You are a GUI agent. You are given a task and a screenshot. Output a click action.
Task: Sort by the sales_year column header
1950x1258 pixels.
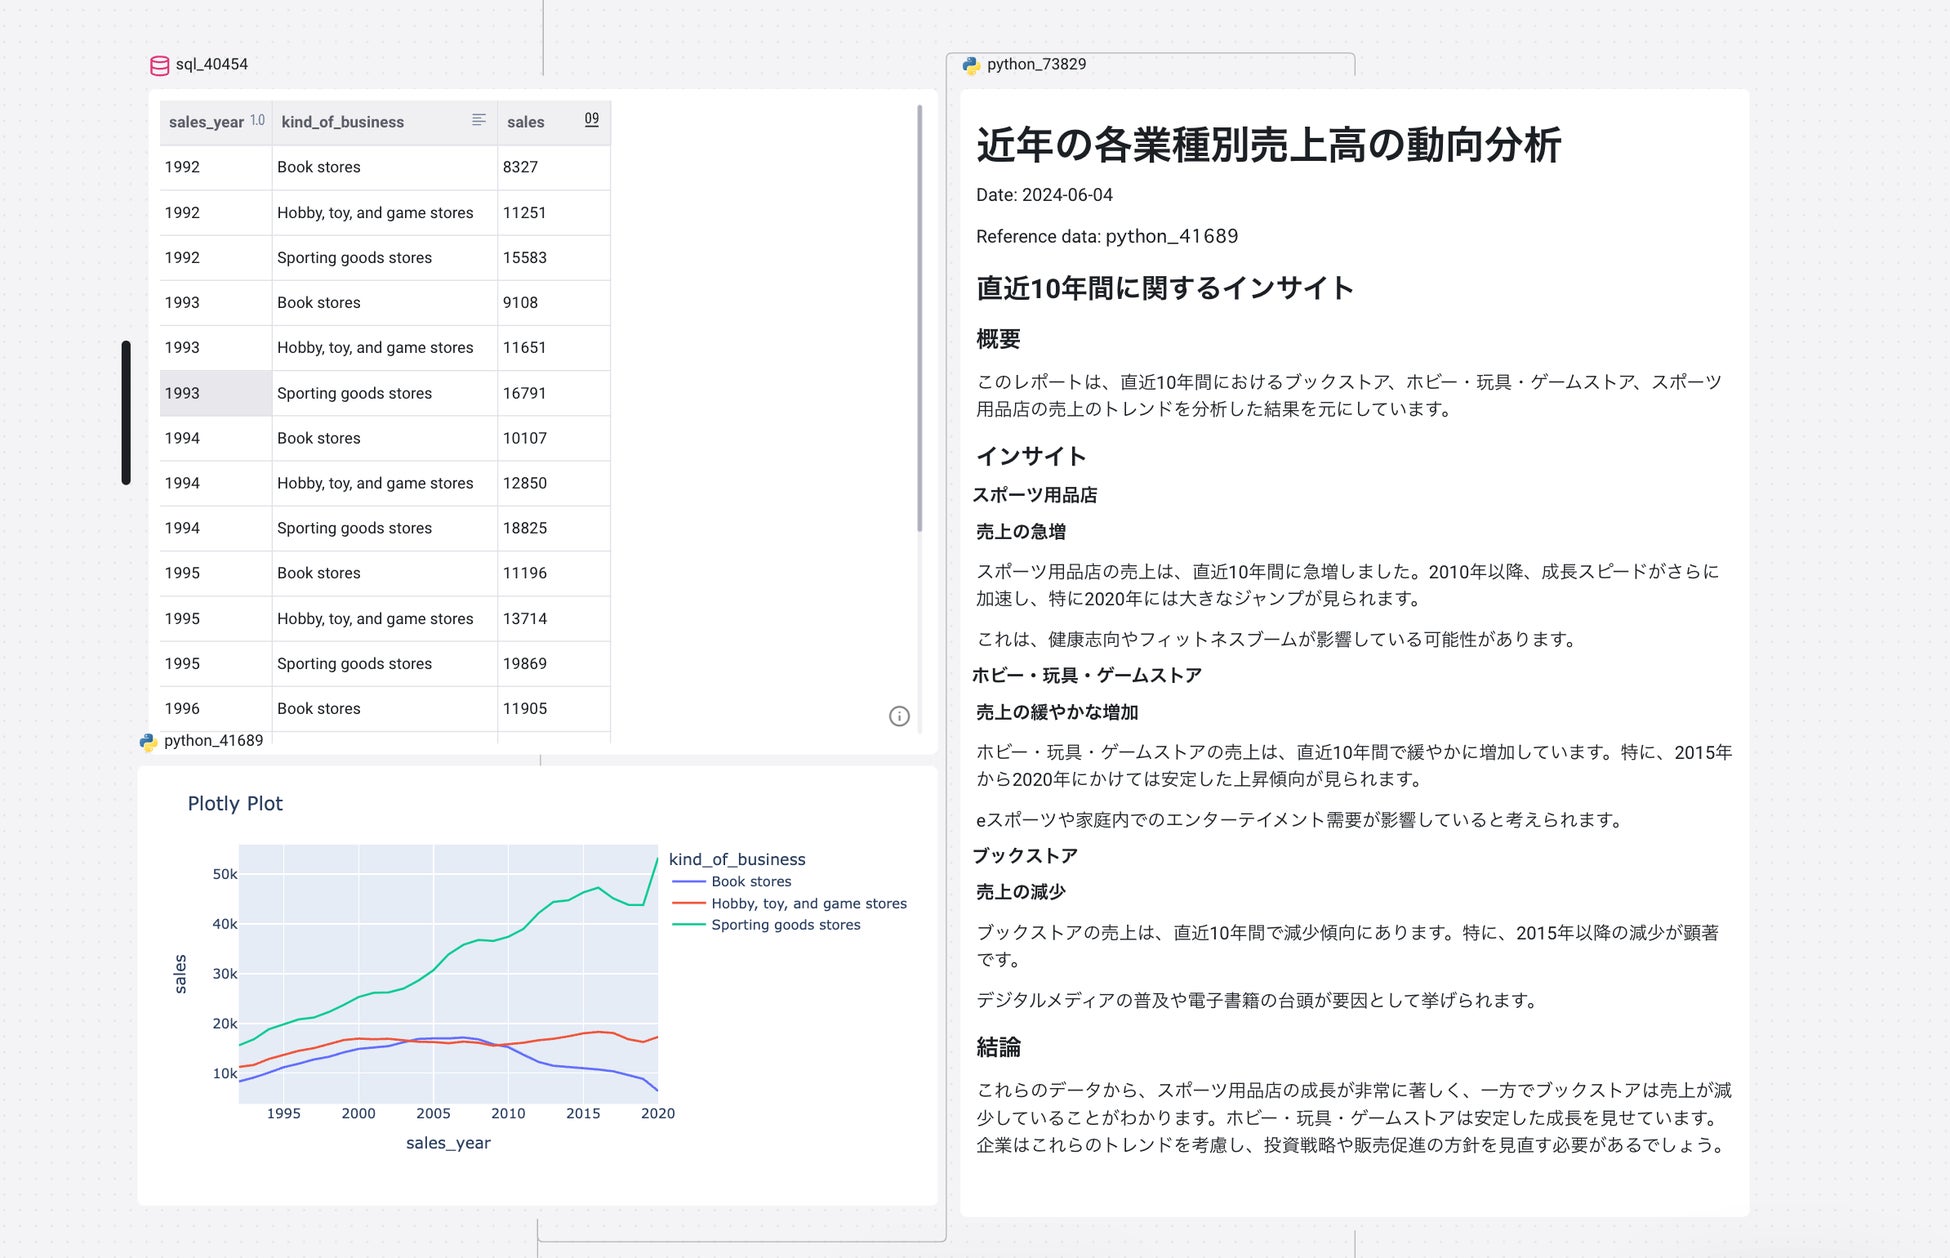(x=206, y=122)
